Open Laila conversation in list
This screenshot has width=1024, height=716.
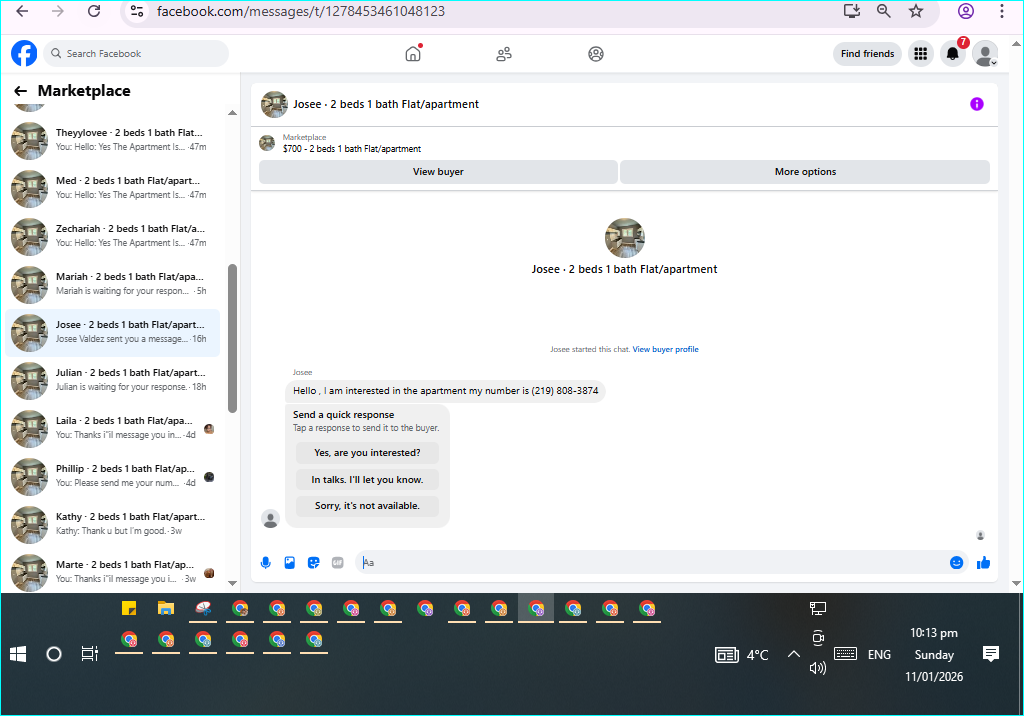113,428
